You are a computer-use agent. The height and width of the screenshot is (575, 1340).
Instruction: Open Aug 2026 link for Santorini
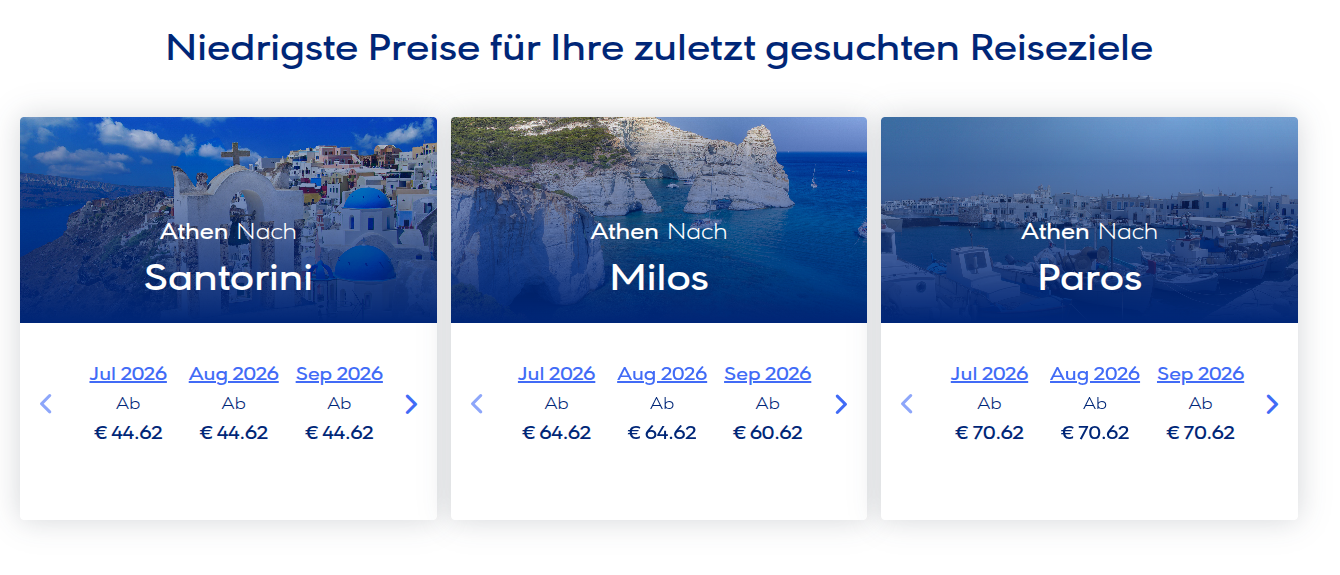(233, 374)
